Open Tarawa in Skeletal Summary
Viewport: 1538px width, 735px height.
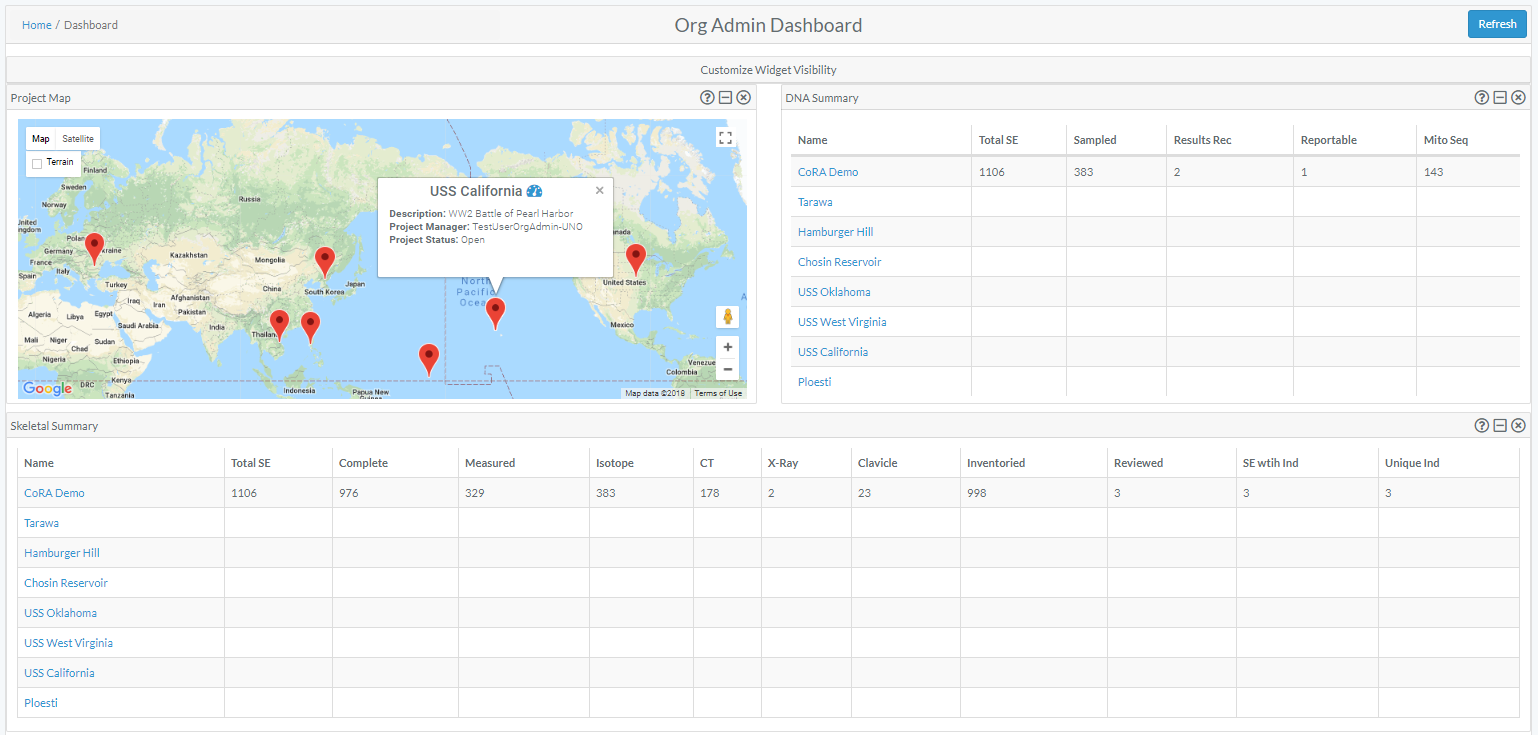41,523
